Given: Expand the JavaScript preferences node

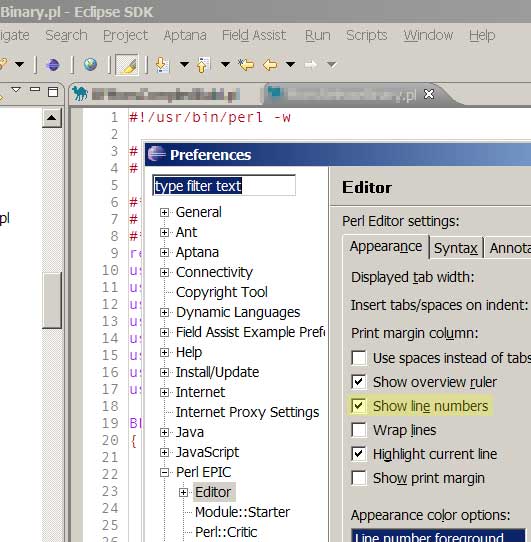Looking at the screenshot, I should [x=165, y=452].
